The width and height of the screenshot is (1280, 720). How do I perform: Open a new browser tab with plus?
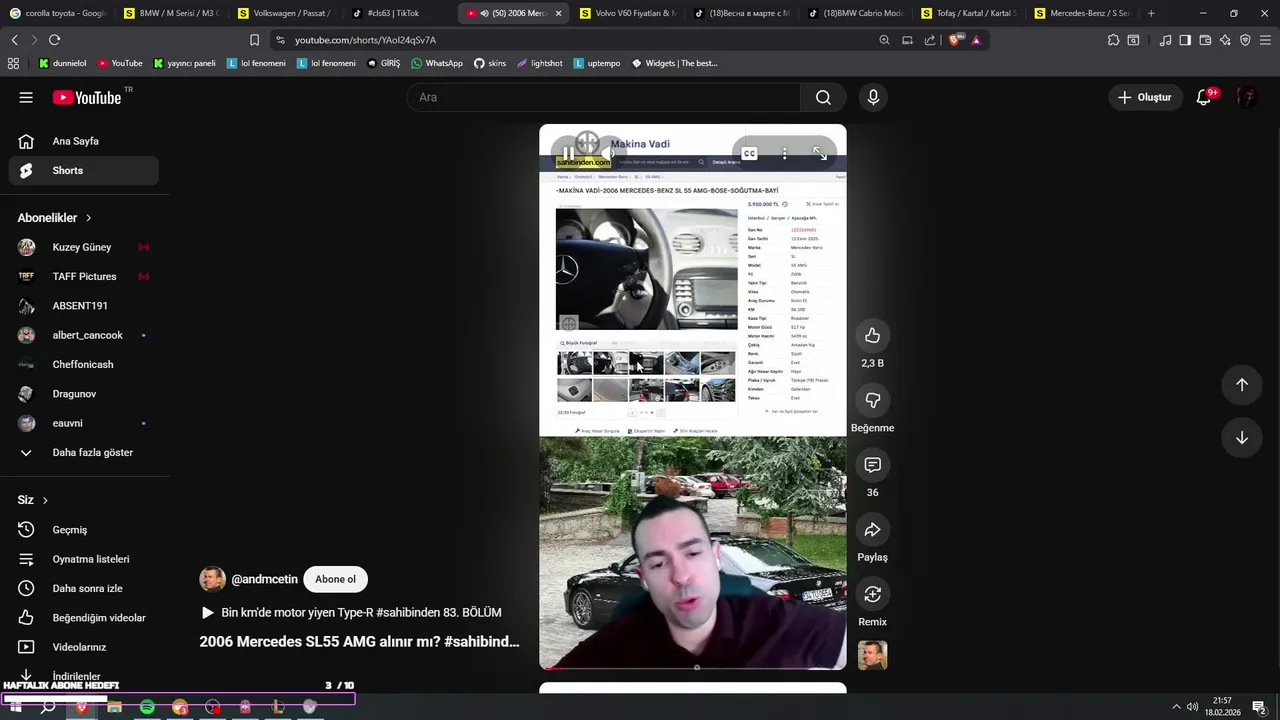(1151, 13)
